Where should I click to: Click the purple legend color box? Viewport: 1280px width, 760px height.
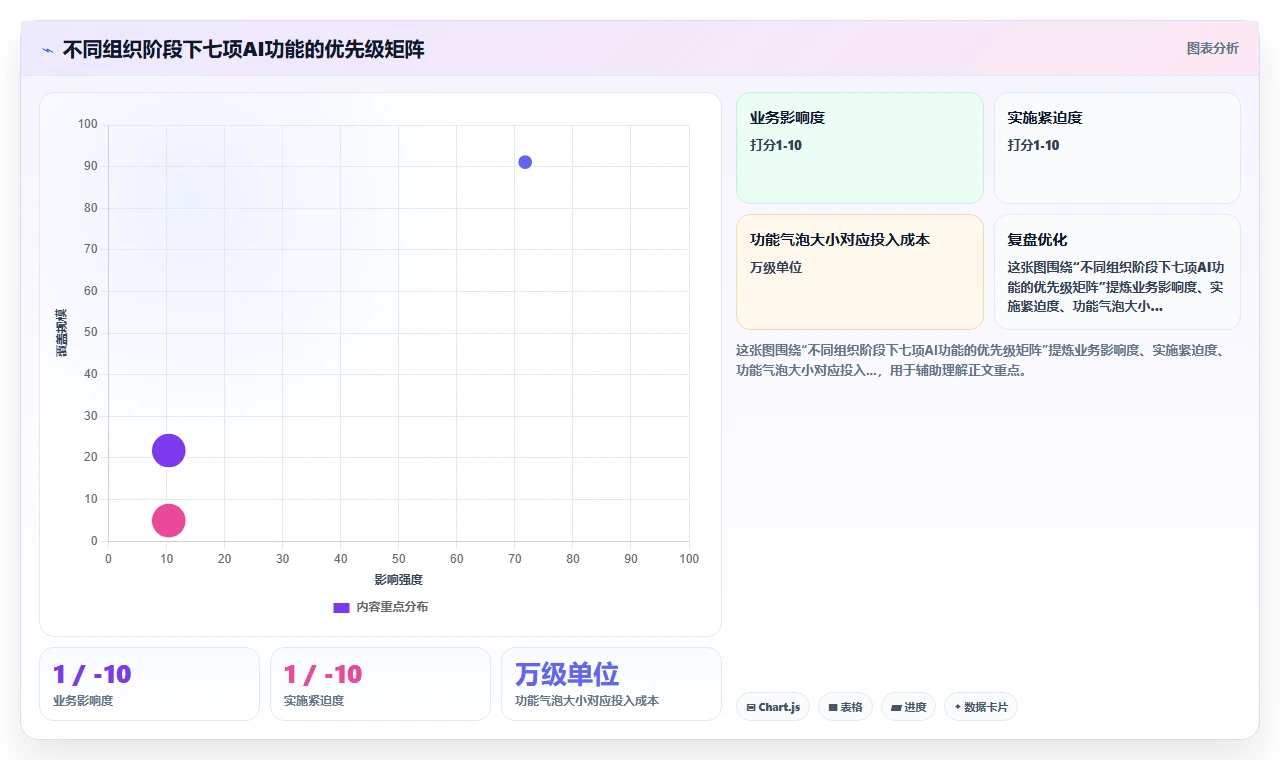pos(341,608)
